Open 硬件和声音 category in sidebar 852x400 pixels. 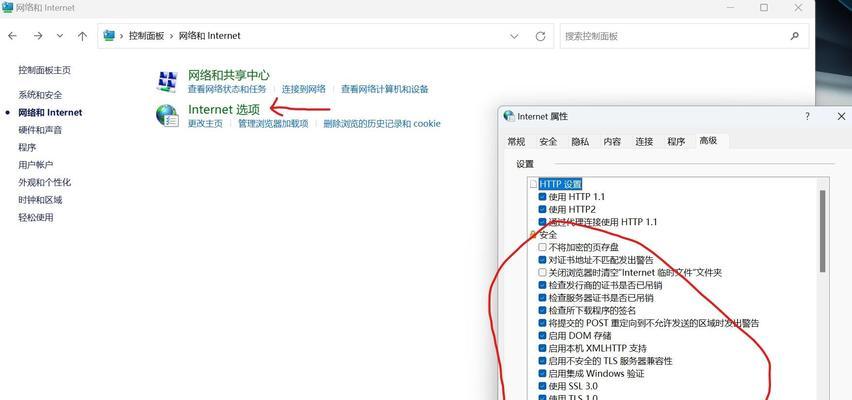40,130
